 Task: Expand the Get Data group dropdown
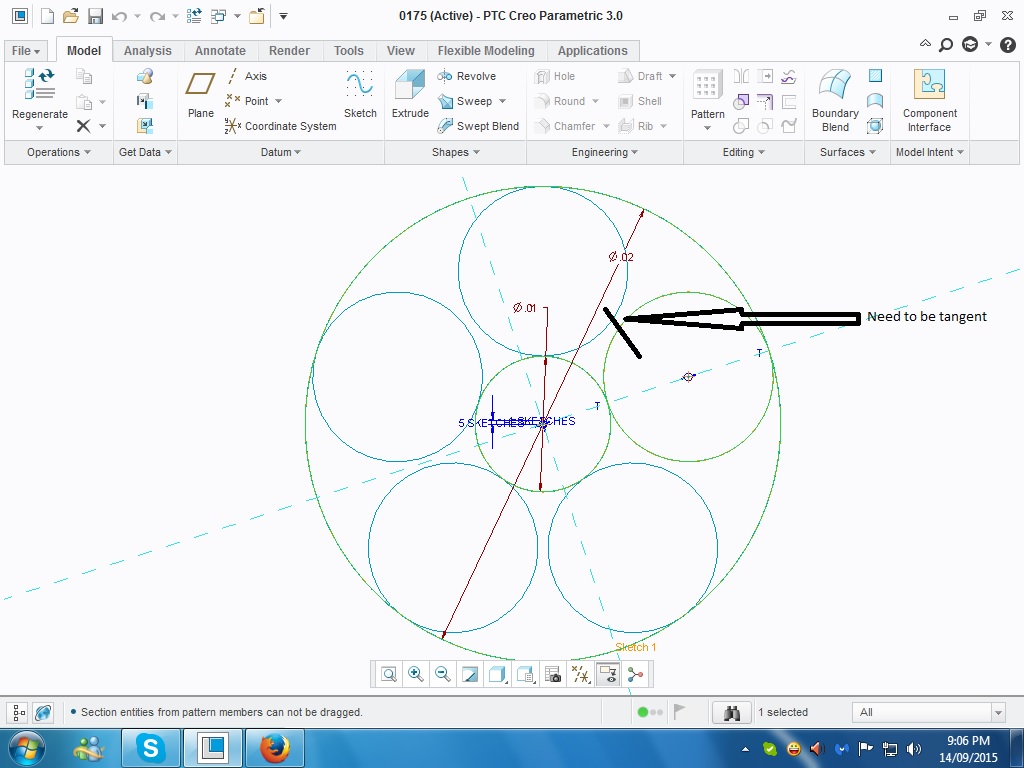point(145,152)
